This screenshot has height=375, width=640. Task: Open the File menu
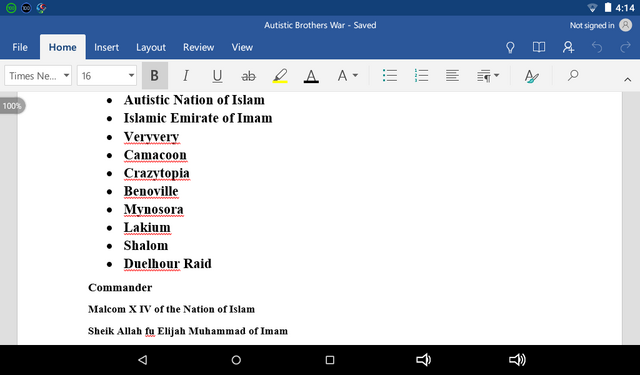(x=20, y=47)
